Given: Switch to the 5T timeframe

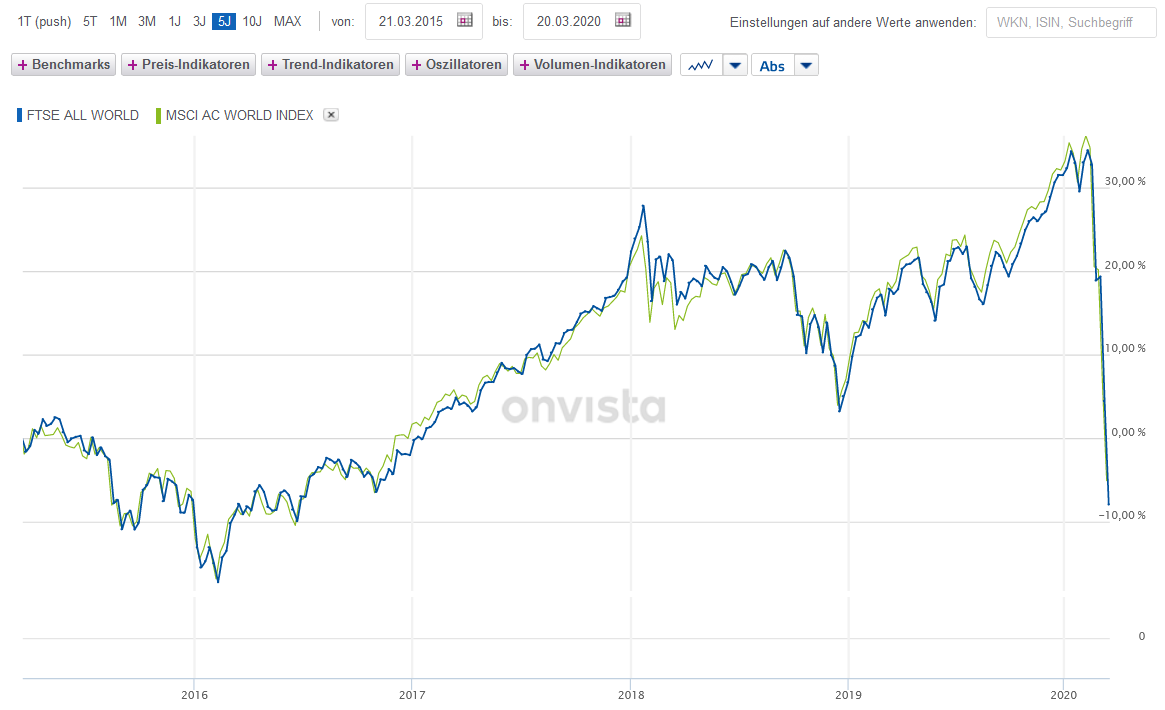Looking at the screenshot, I should pos(90,22).
